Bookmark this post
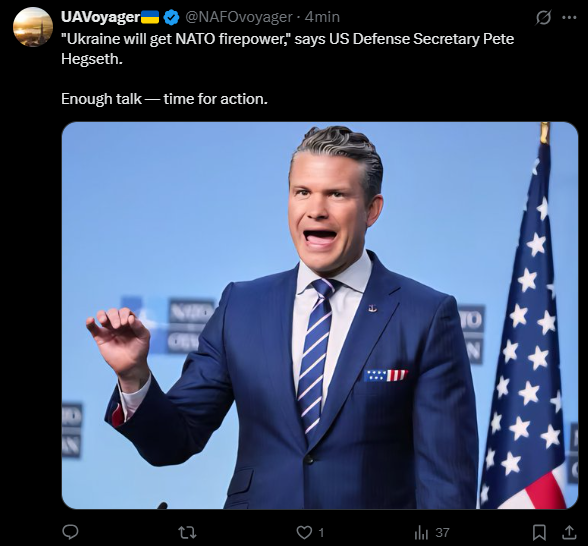The image size is (588, 546). (x=539, y=532)
